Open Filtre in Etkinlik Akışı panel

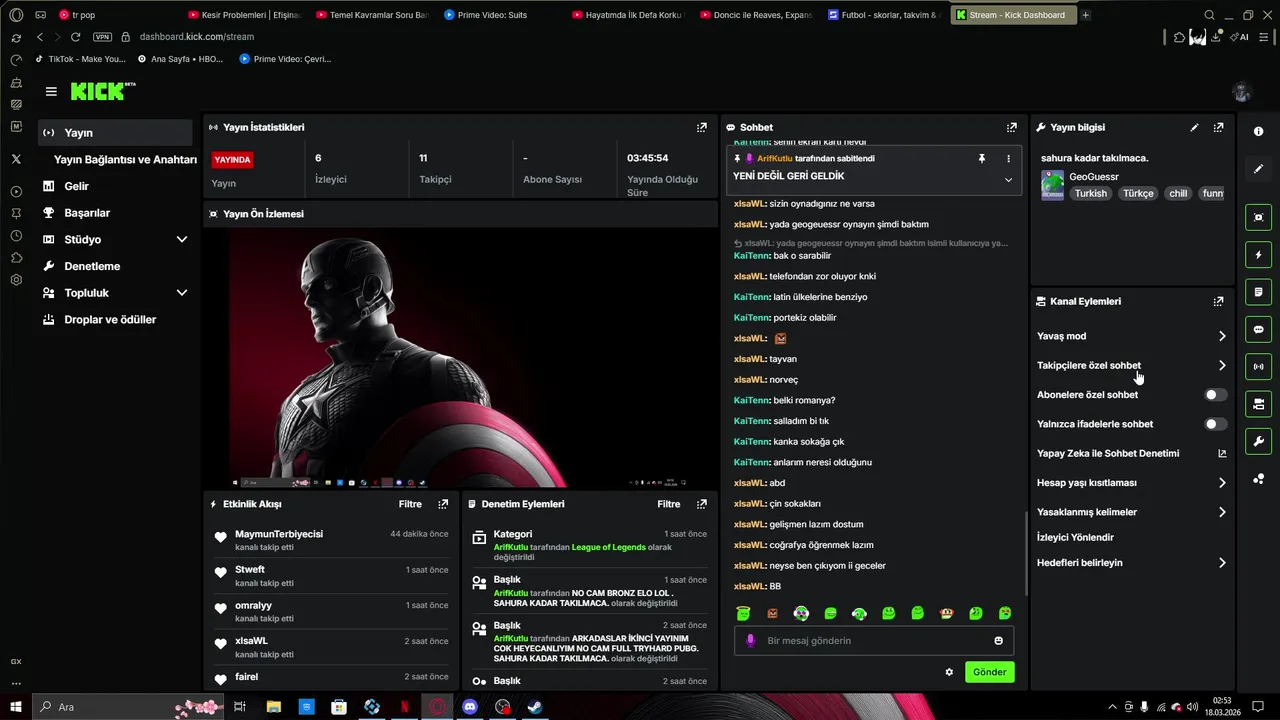[x=410, y=504]
